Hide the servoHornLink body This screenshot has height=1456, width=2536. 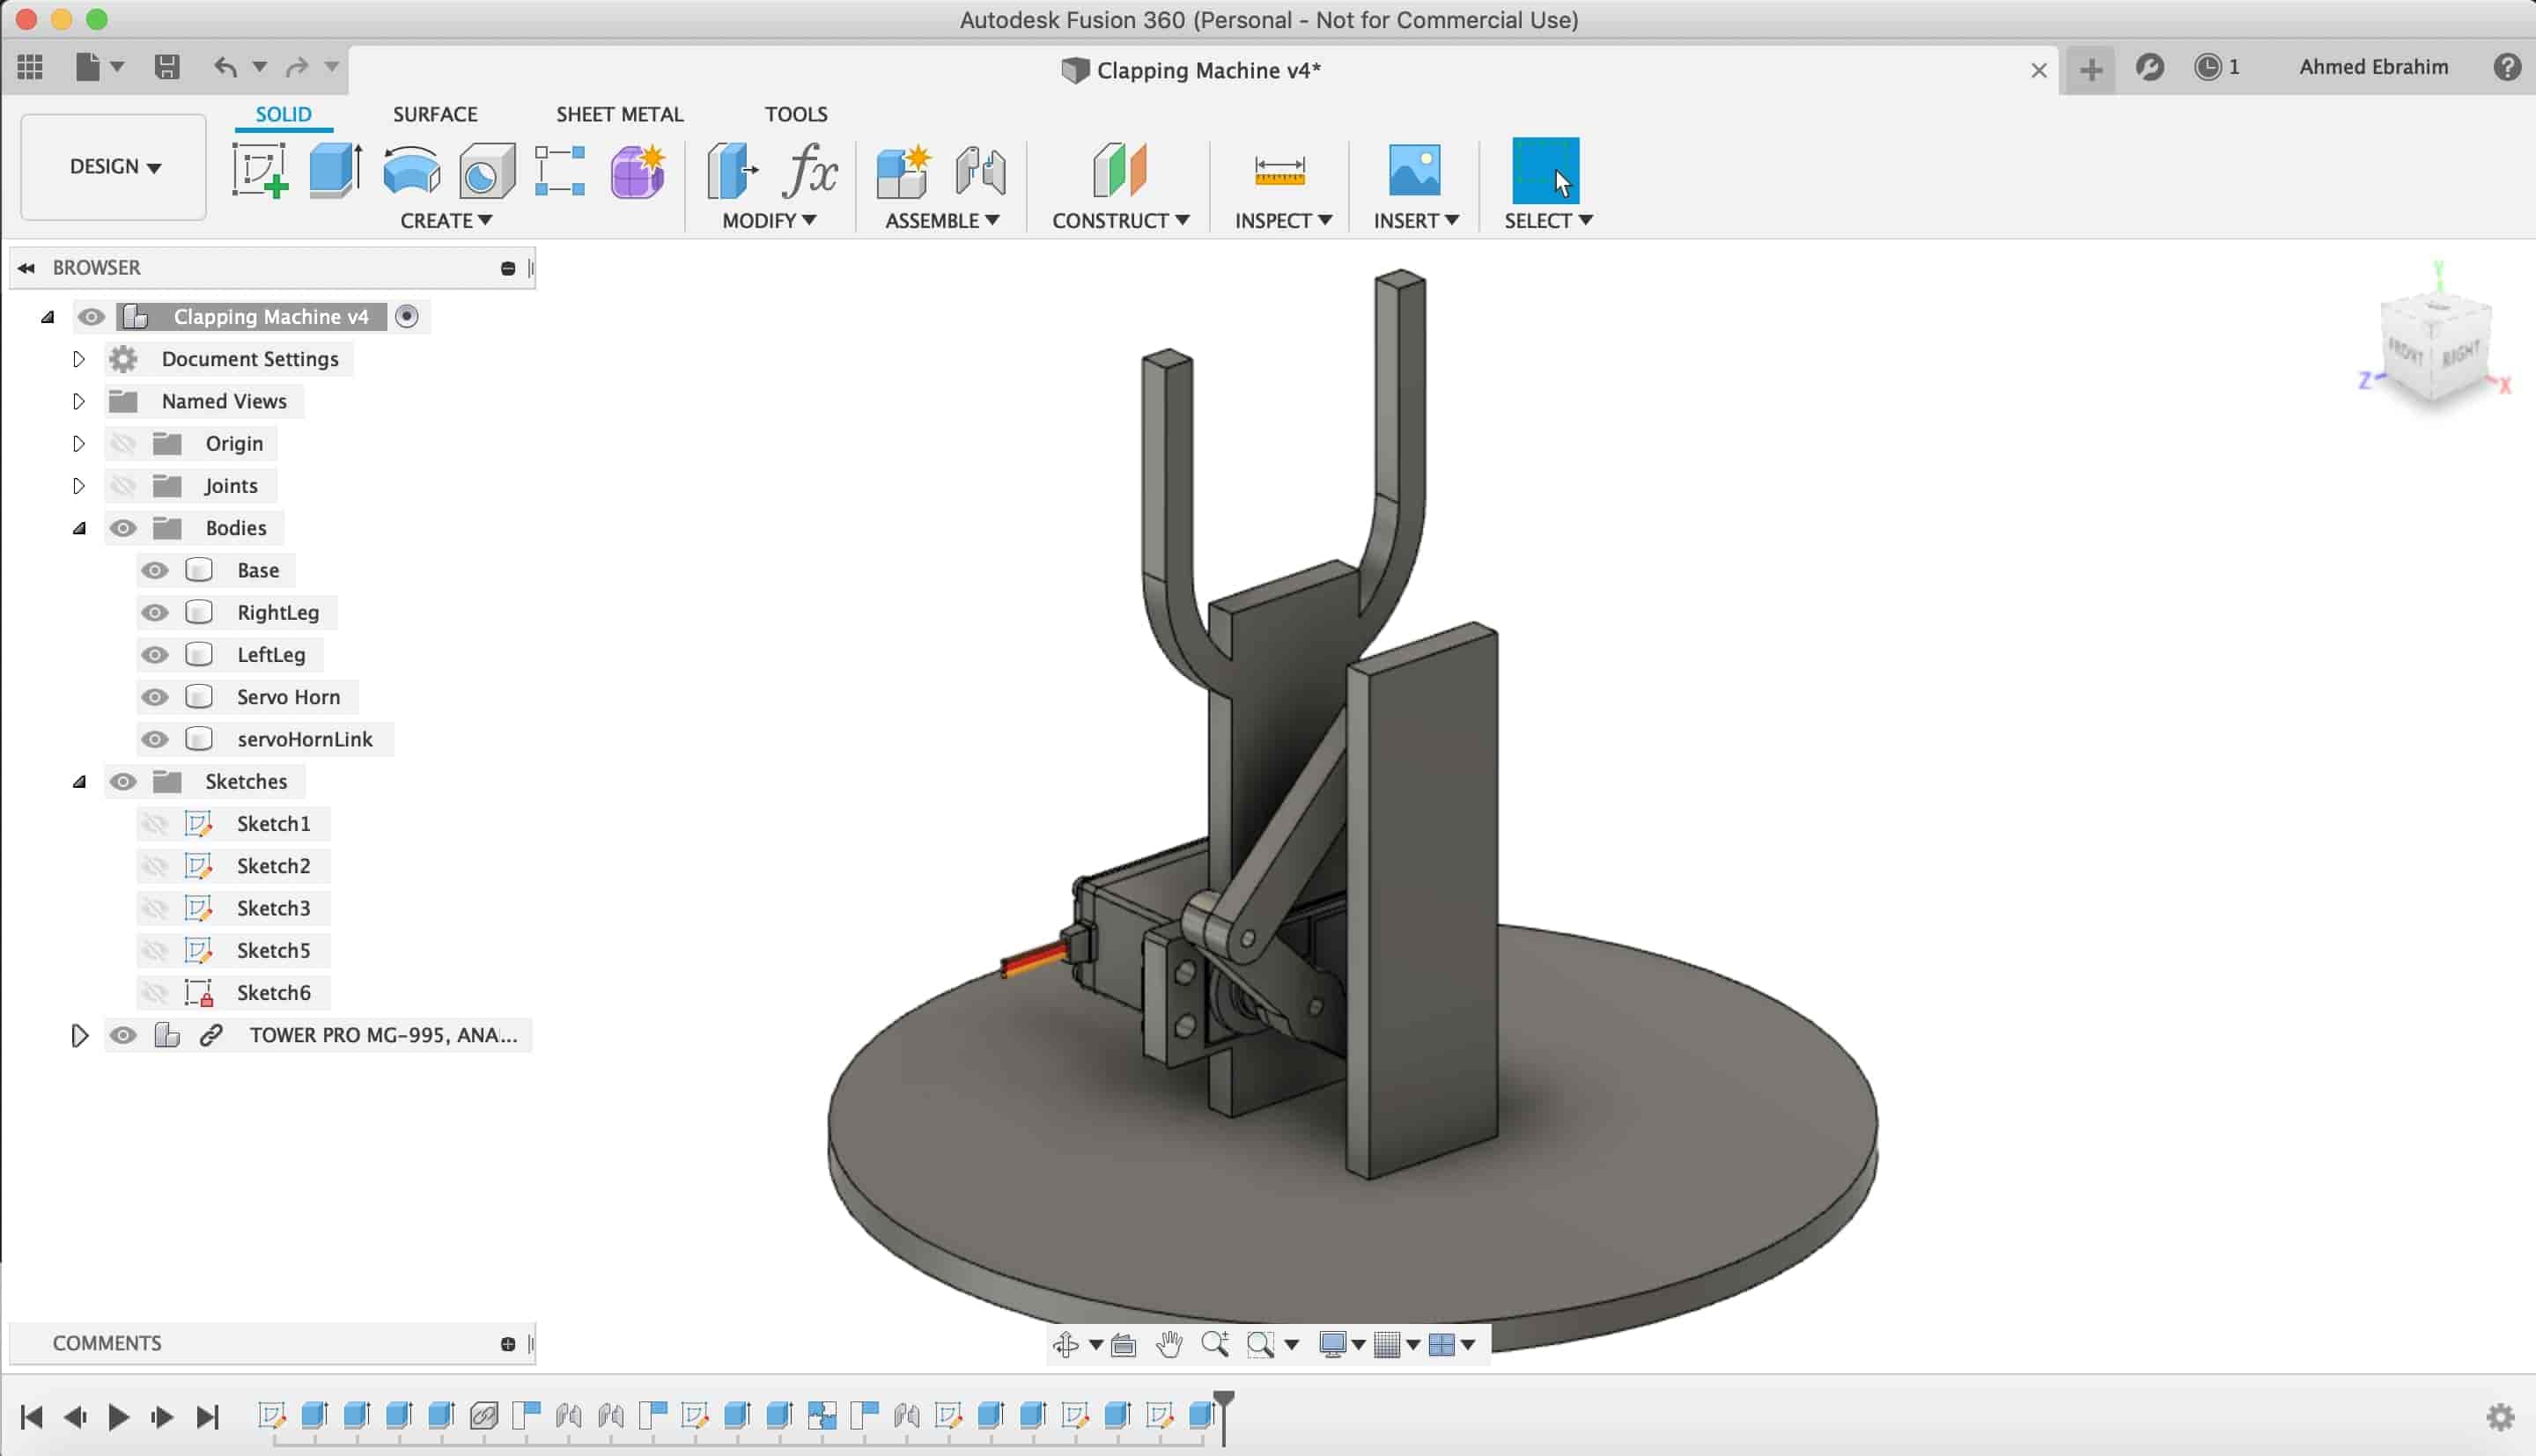point(154,739)
